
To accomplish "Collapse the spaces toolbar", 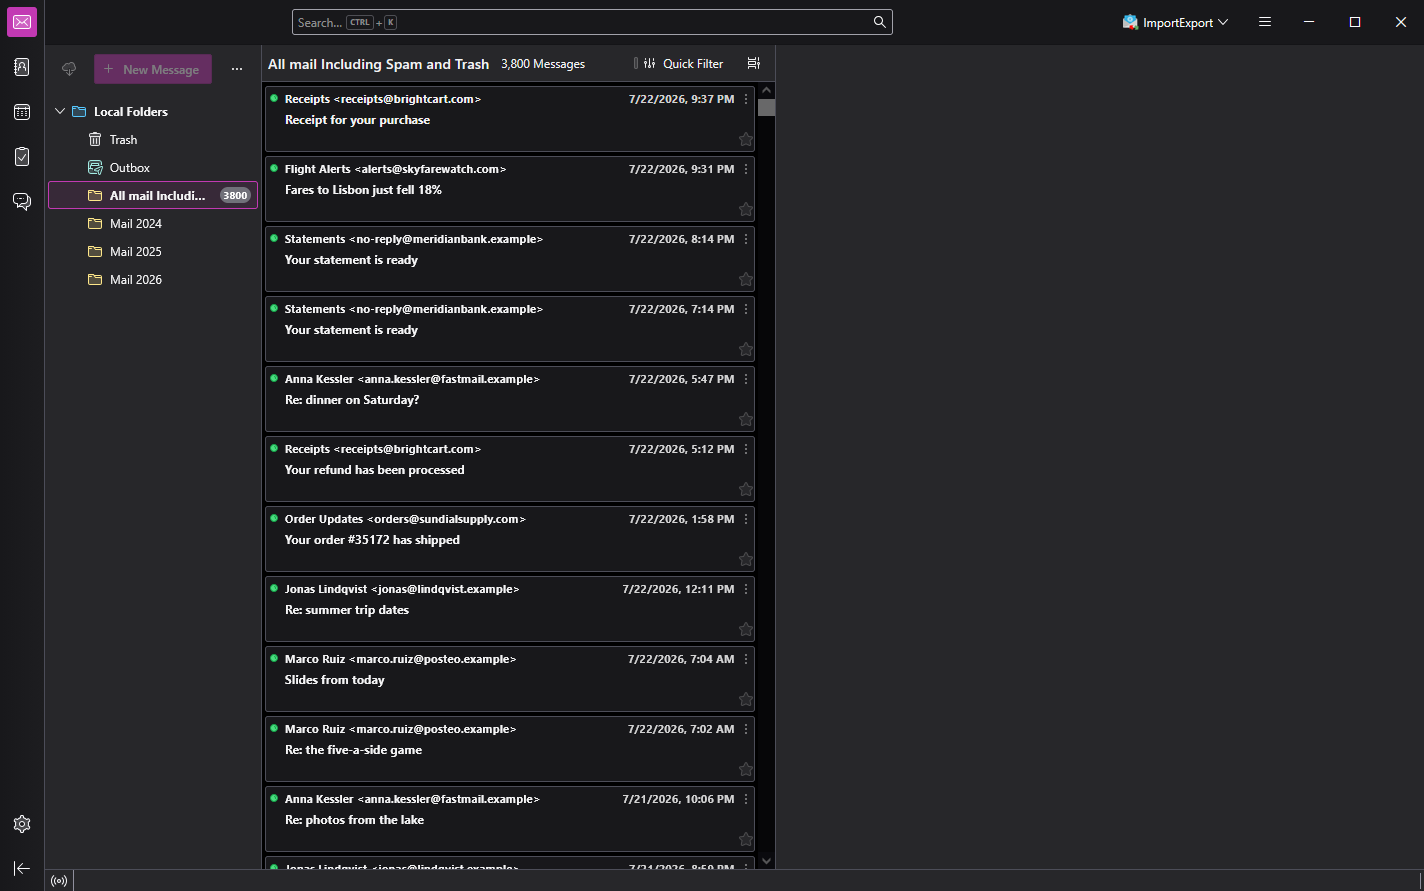I will 22,868.
